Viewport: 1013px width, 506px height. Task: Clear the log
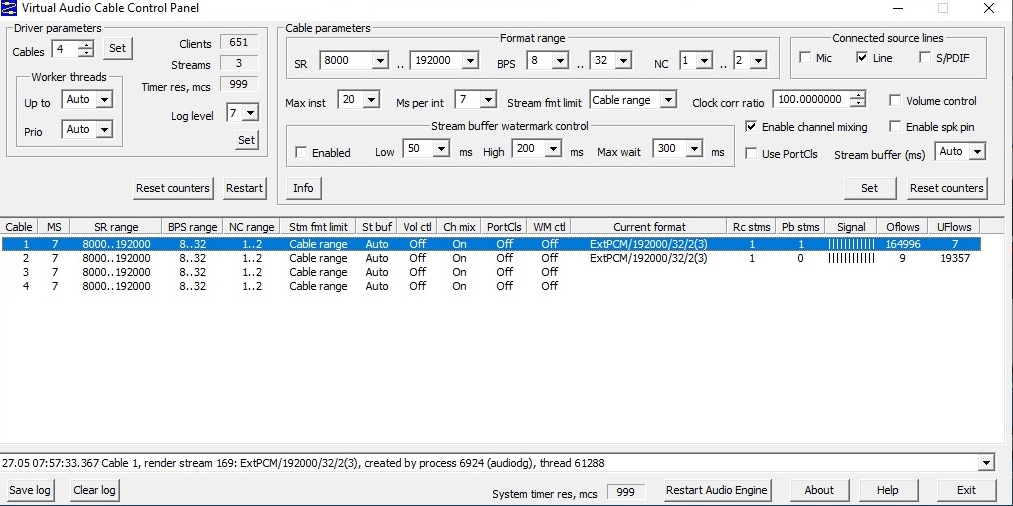coord(94,490)
